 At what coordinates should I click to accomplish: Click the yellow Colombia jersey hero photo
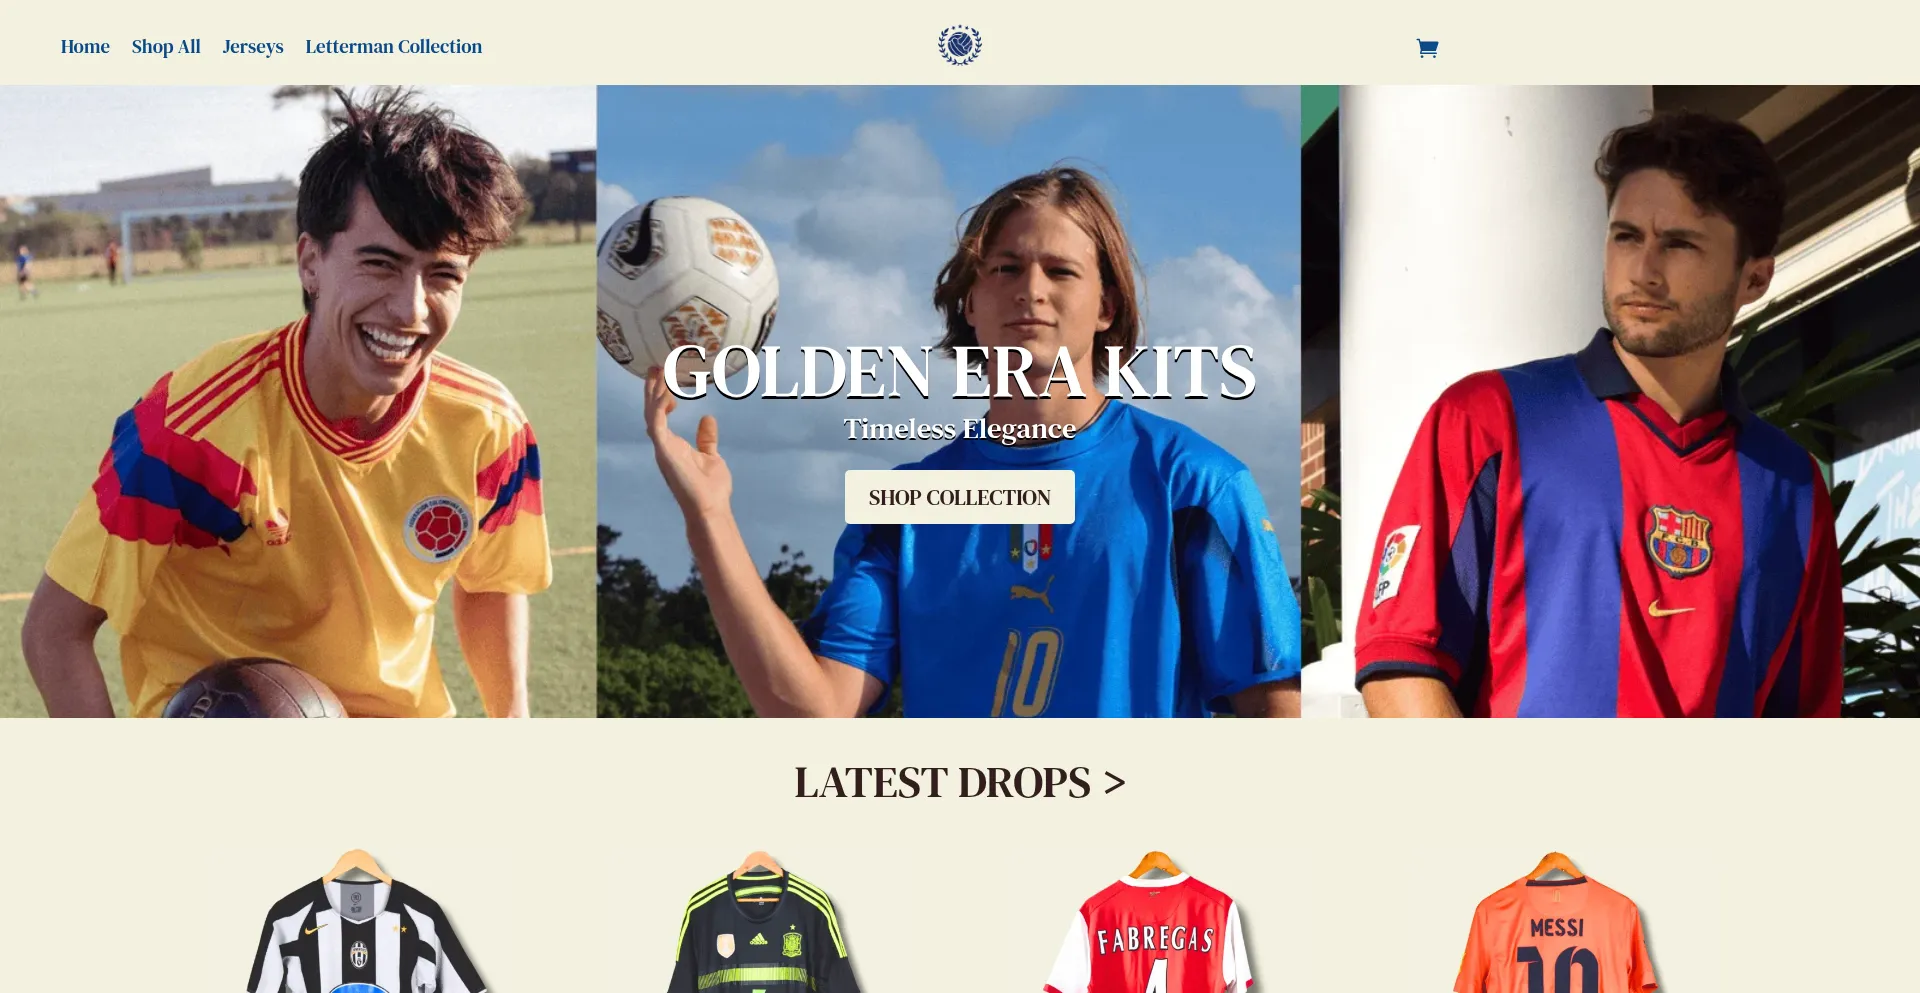pos(298,401)
